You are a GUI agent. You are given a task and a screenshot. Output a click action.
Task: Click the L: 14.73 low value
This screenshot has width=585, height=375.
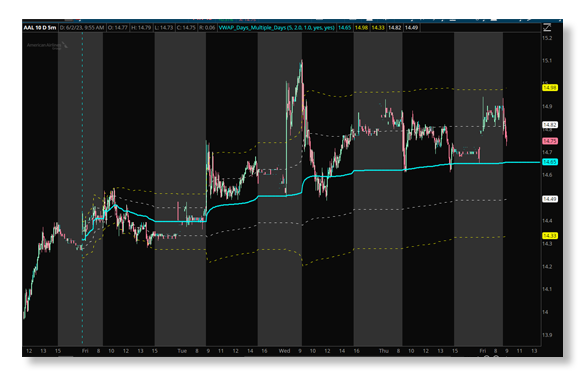click(x=164, y=28)
